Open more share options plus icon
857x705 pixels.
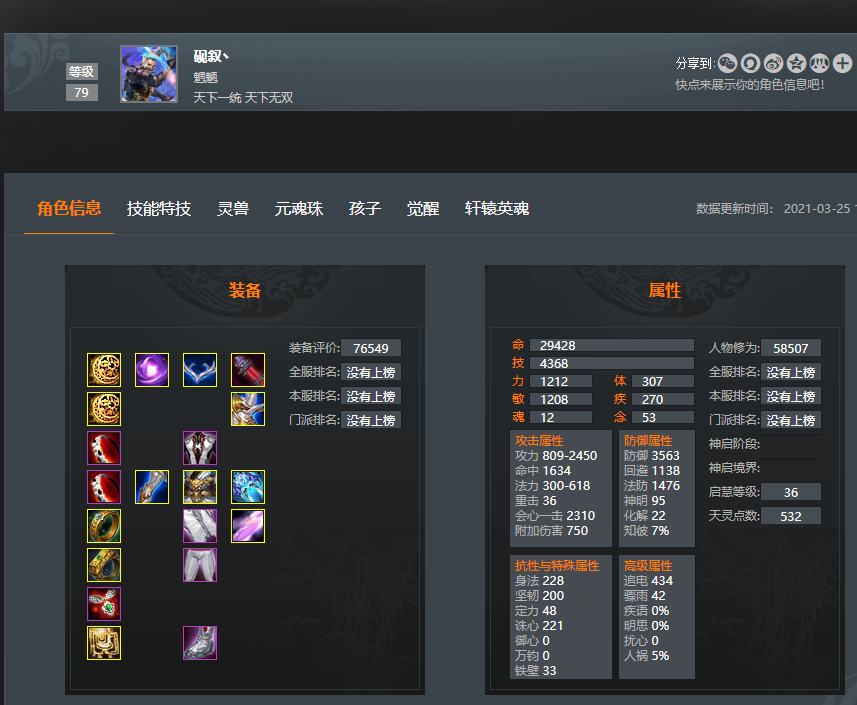pos(842,63)
